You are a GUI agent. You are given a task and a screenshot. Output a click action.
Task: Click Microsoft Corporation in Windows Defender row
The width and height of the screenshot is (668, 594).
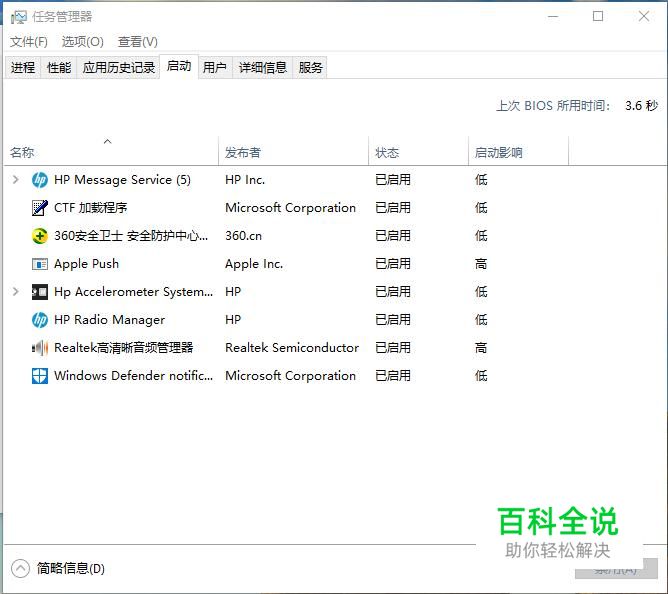click(x=291, y=376)
